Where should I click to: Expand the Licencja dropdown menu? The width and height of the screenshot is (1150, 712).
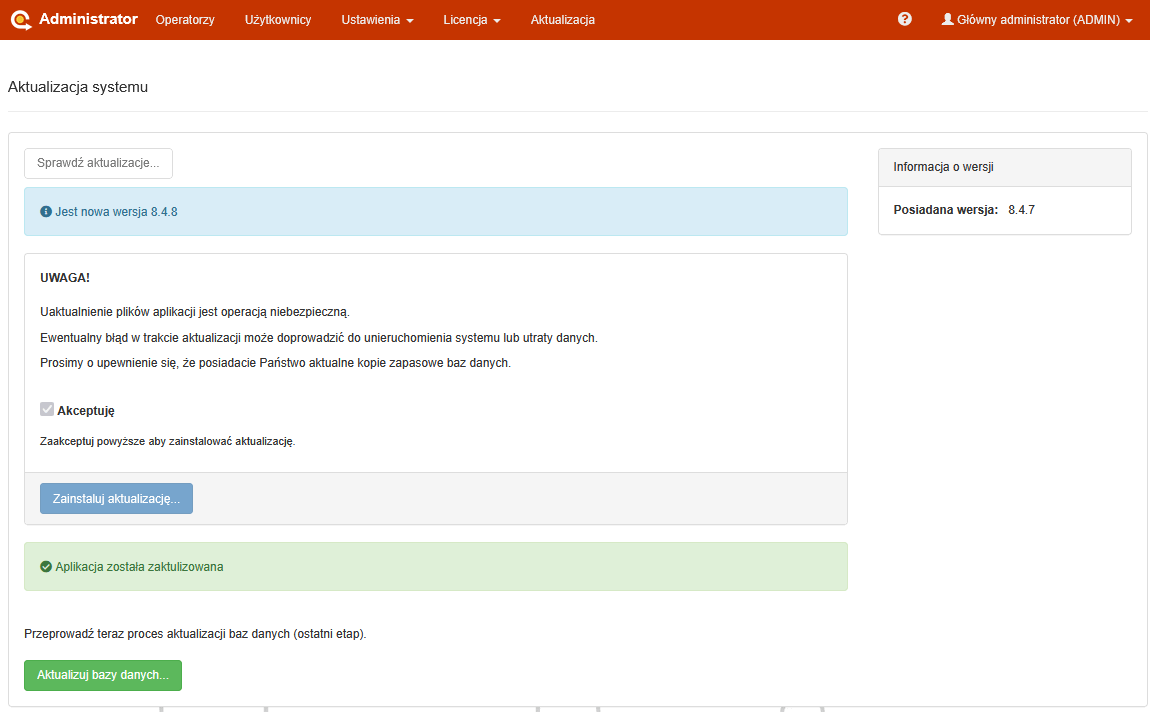[x=472, y=20]
